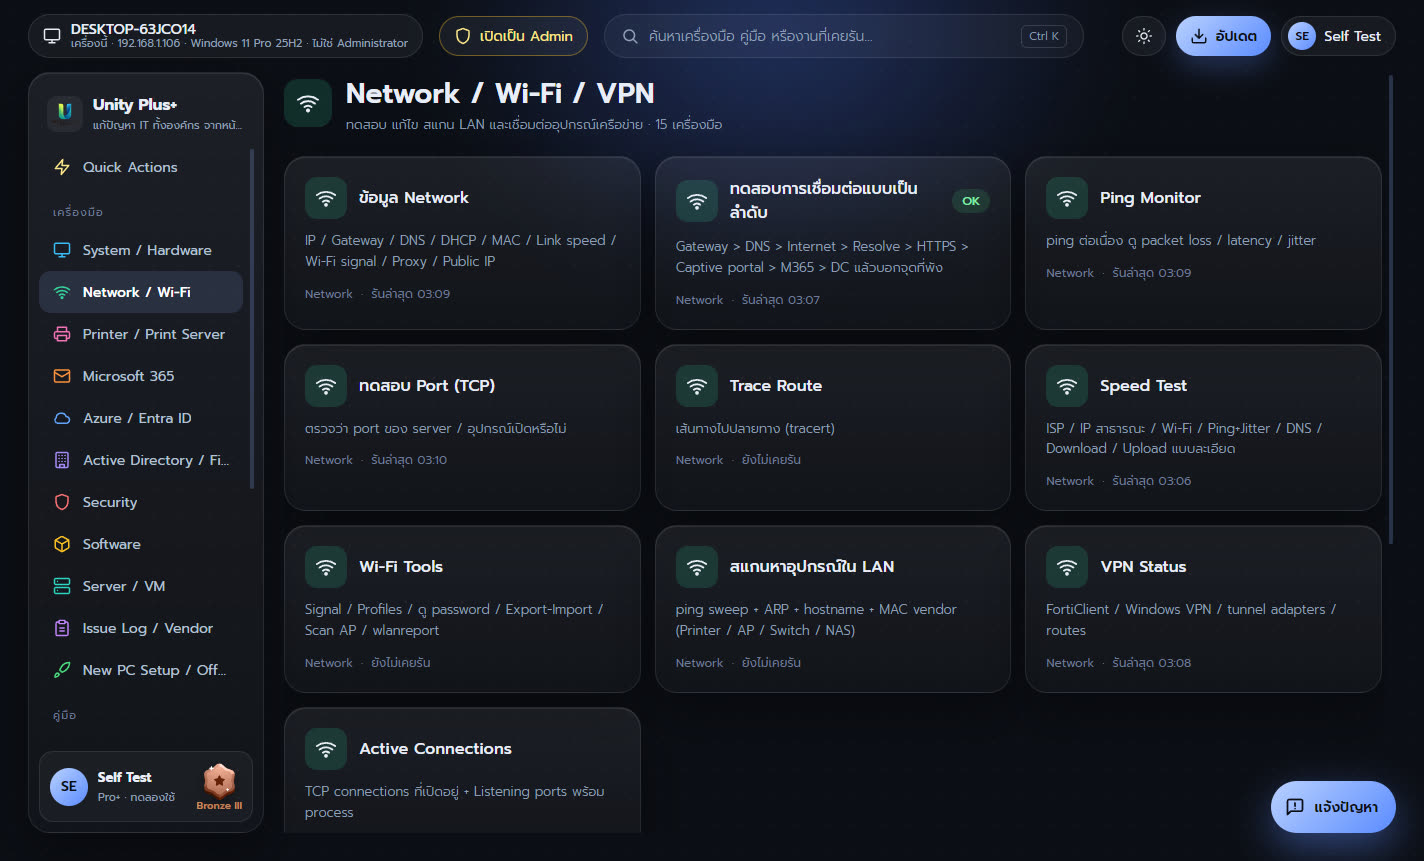
Task: Click the Active Directory building icon
Action: (x=62, y=460)
